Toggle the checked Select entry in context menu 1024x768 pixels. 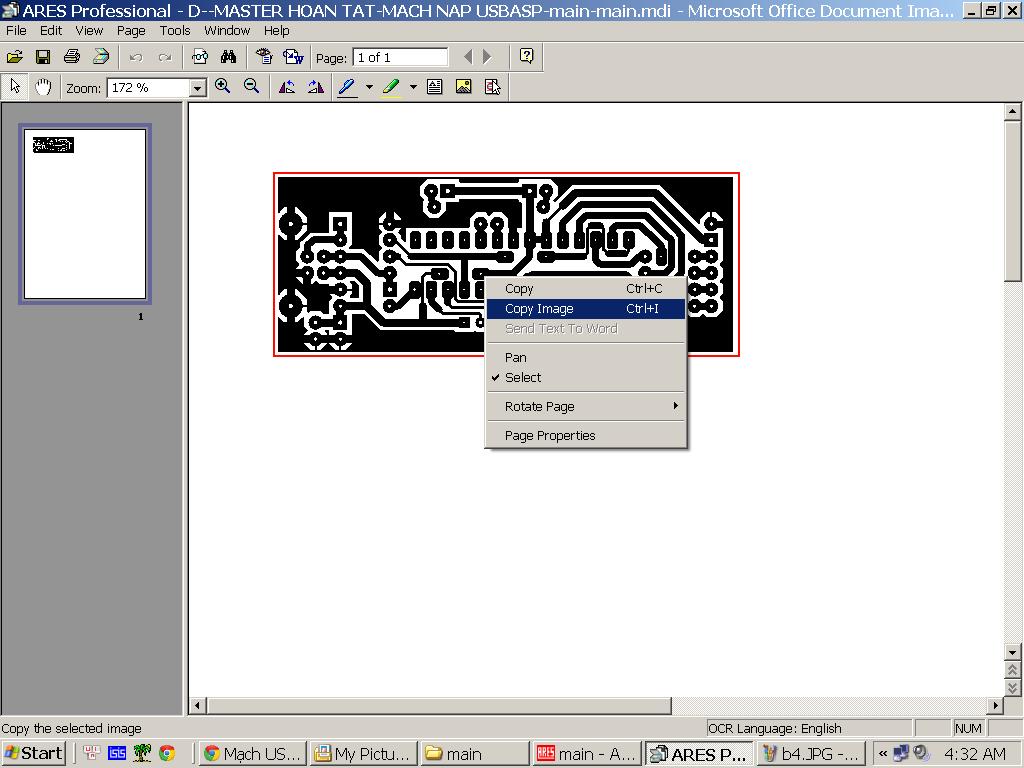click(586, 377)
